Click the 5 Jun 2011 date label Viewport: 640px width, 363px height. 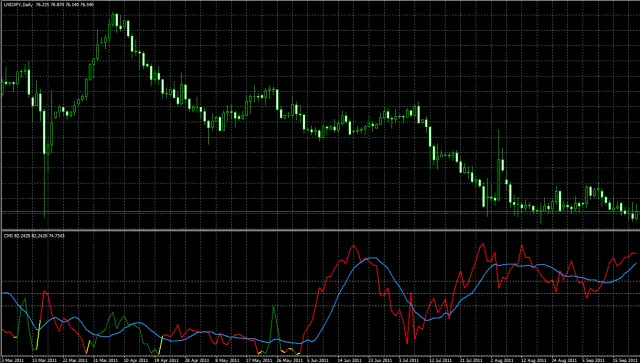[x=318, y=360]
